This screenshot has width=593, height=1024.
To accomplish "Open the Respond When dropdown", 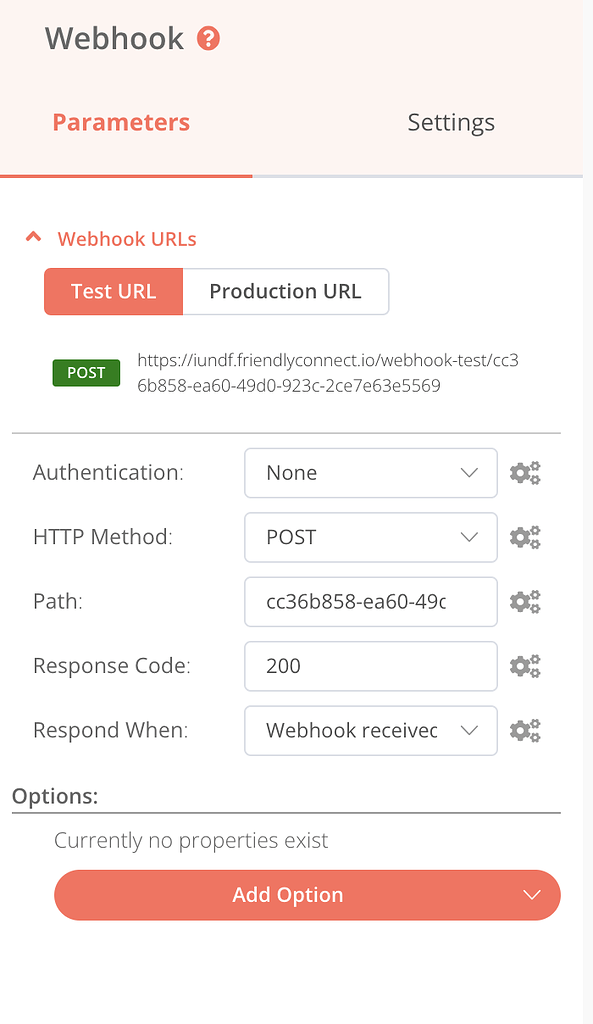I will tap(370, 730).
